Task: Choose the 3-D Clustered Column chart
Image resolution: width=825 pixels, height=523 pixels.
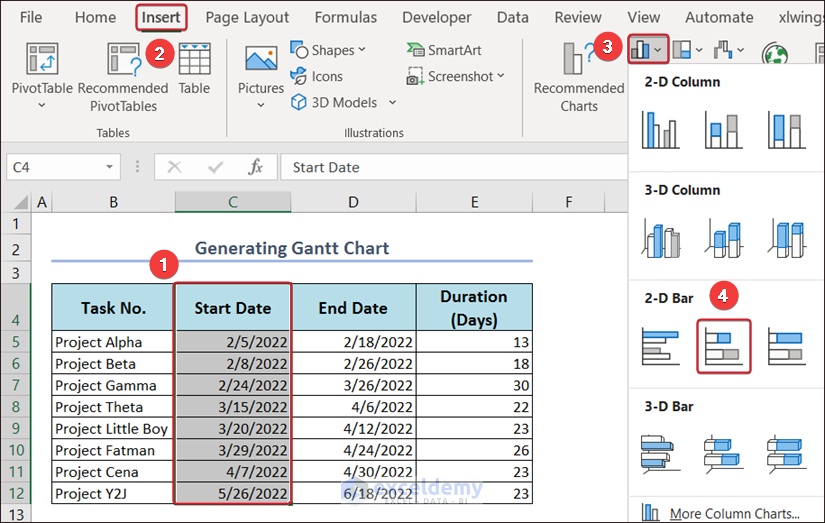Action: [x=660, y=238]
